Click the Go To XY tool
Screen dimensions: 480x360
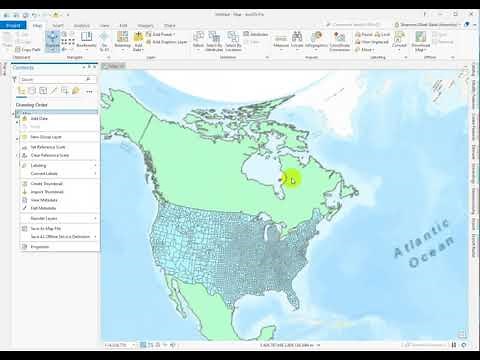(104, 41)
